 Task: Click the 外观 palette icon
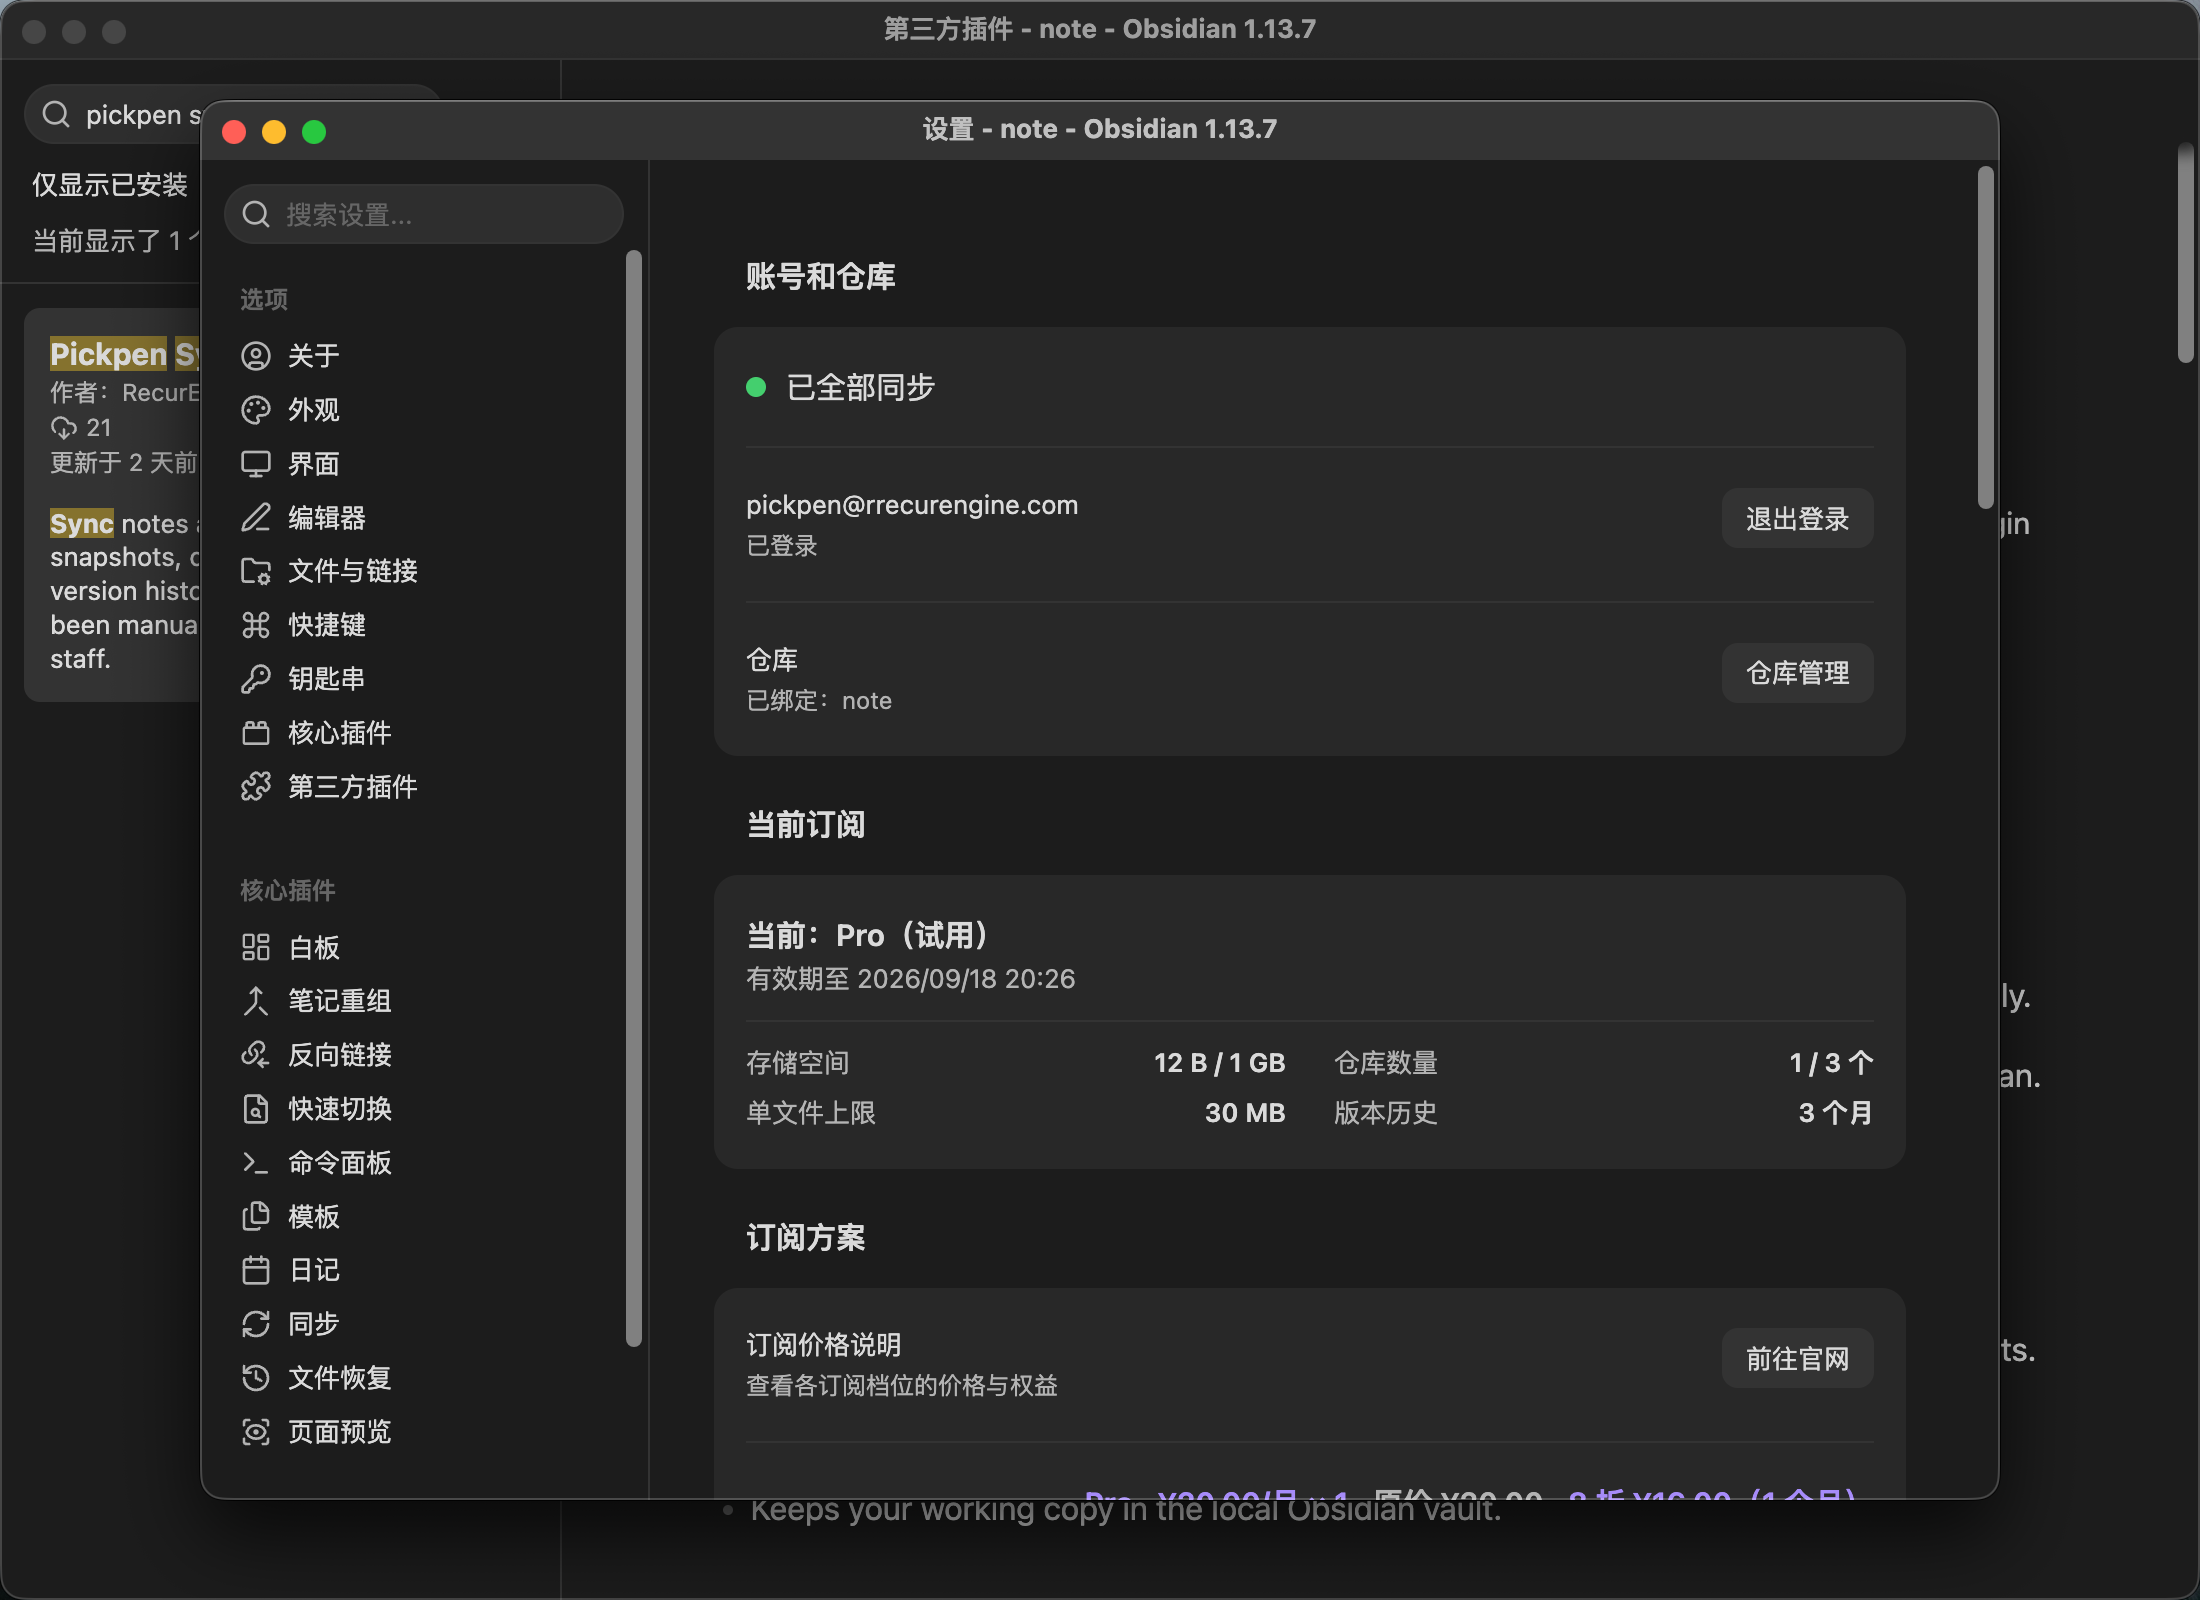coord(256,410)
